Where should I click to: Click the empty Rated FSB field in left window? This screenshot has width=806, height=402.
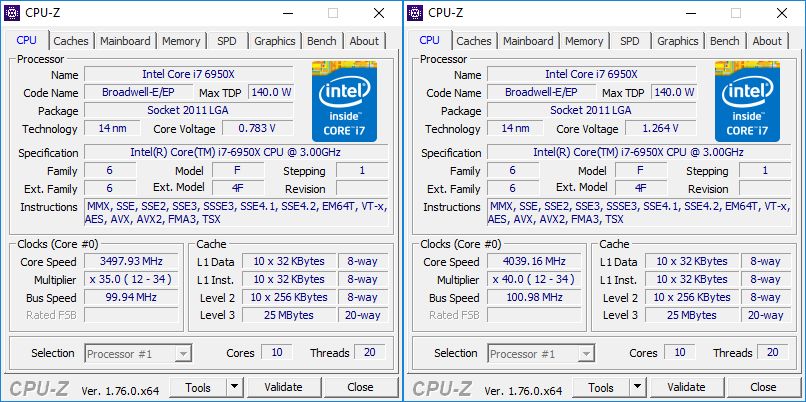coord(131,315)
